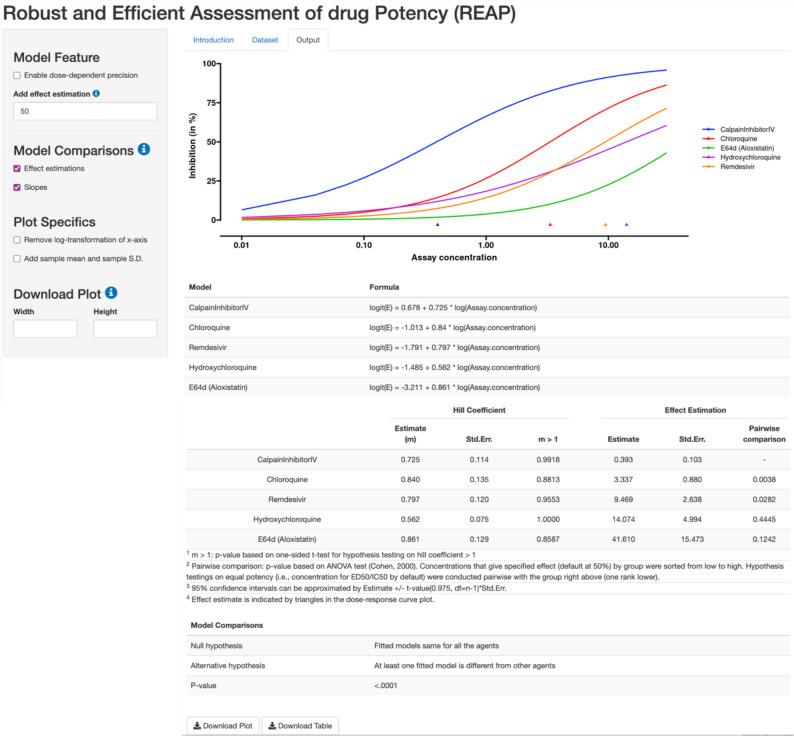794x736 pixels.
Task: Uncheck the Effect estimations checkbox
Action: point(17,169)
